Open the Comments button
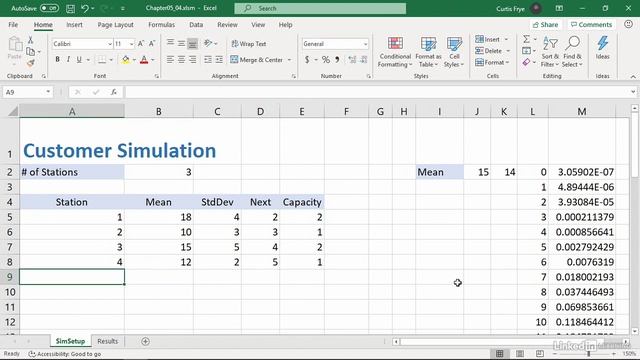 591,24
